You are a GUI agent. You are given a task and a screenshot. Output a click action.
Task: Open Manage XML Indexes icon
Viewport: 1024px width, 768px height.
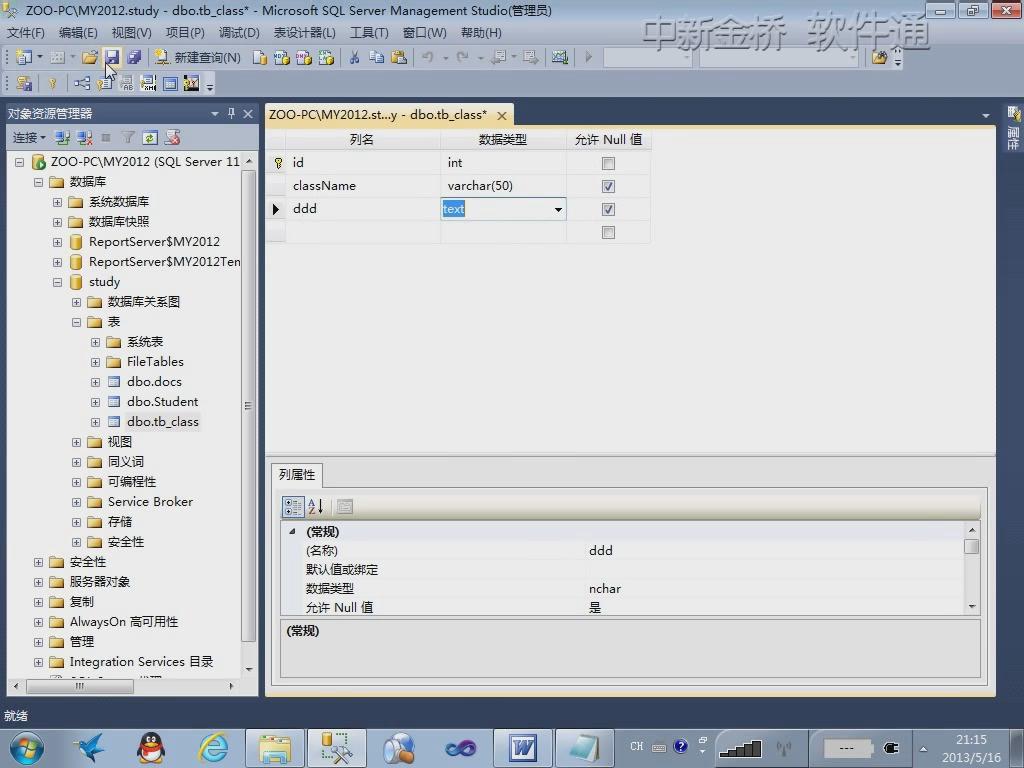click(148, 84)
